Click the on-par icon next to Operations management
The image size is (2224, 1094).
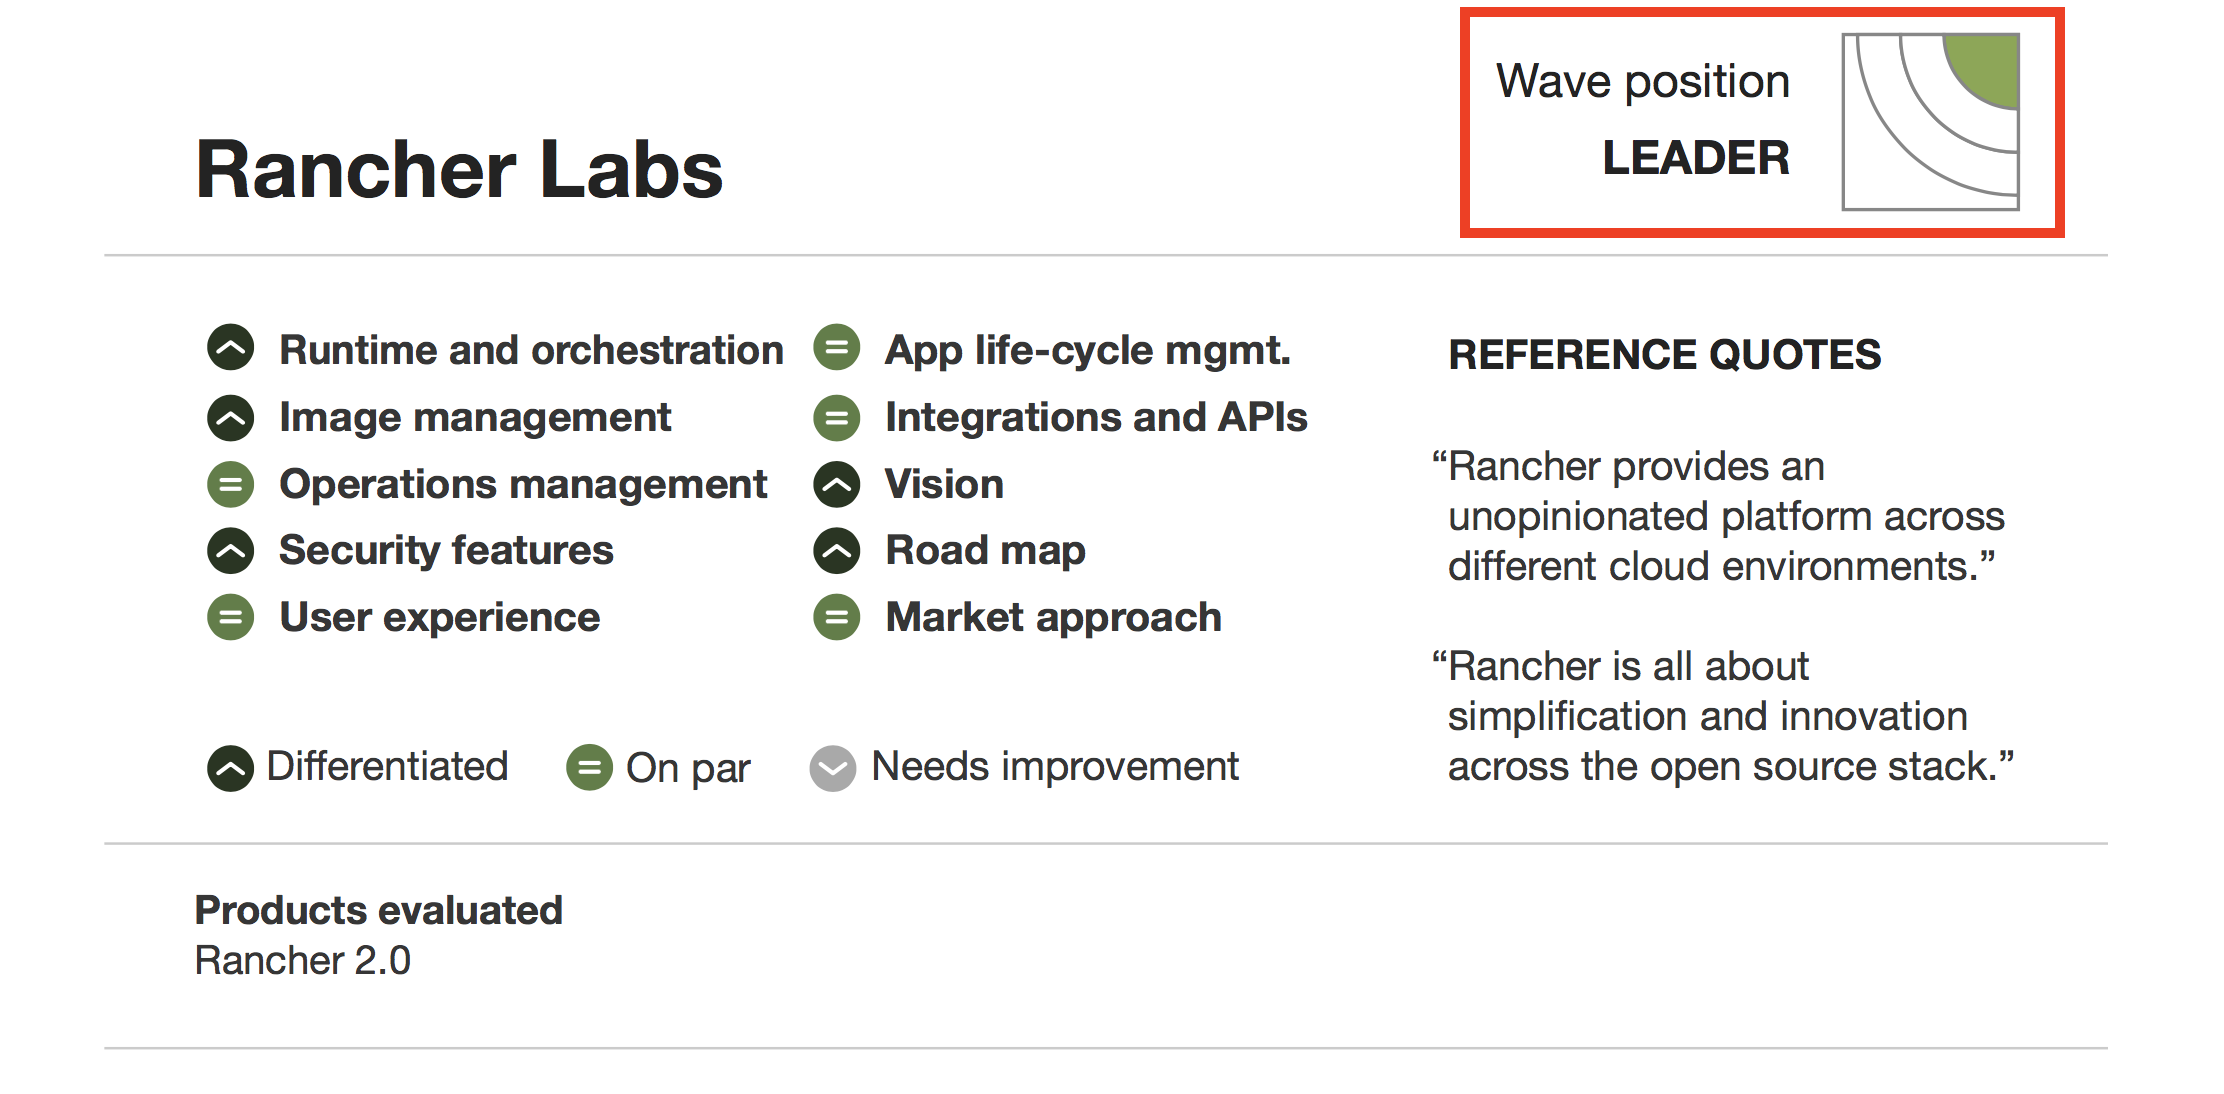tap(231, 485)
